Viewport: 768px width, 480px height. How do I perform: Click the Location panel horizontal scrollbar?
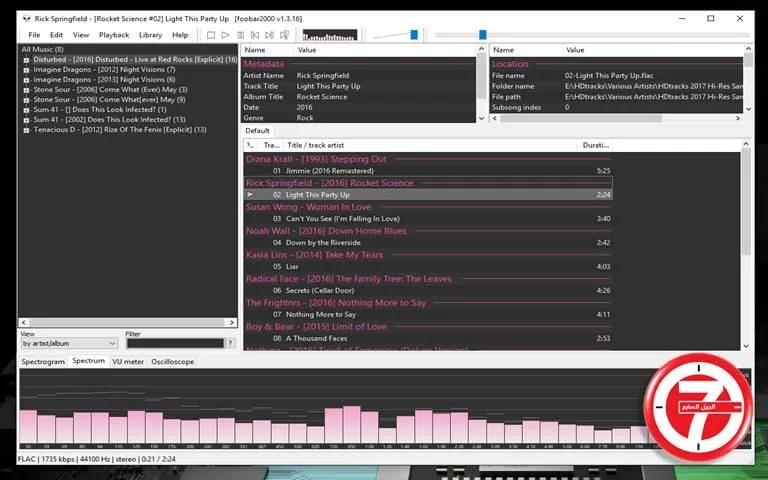pos(580,118)
